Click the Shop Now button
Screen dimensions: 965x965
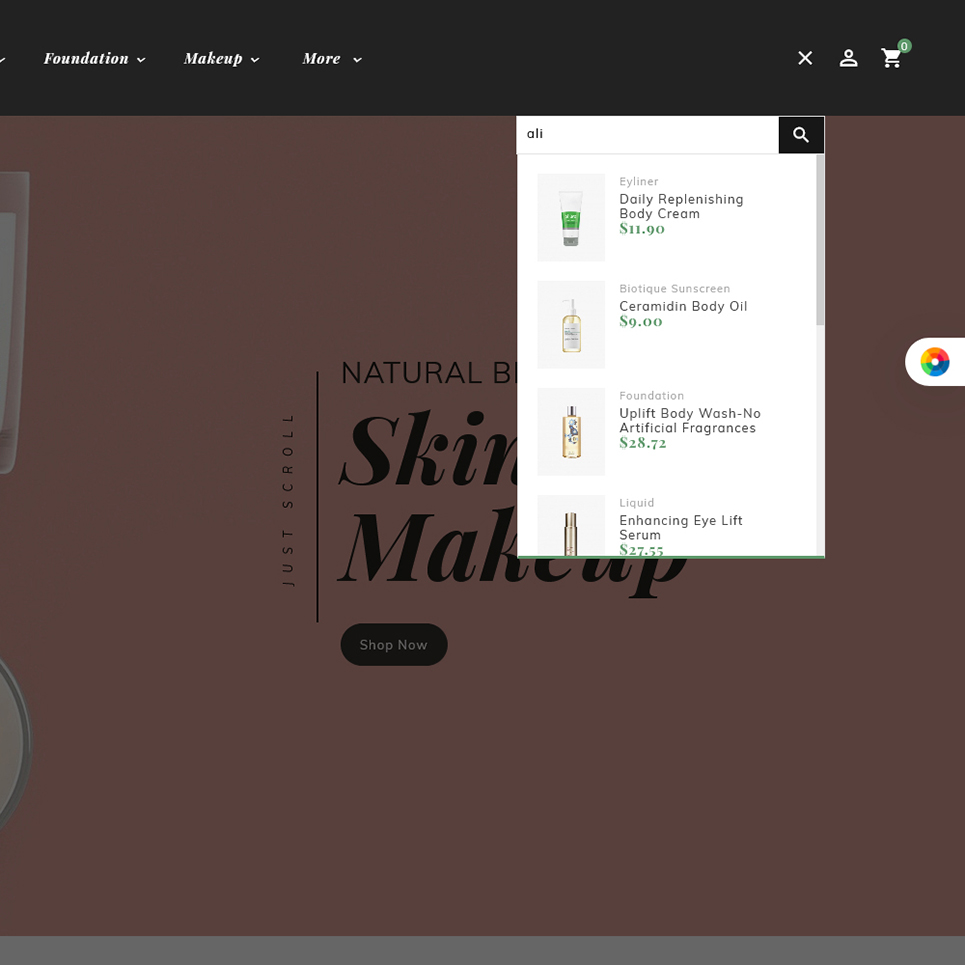coord(394,645)
